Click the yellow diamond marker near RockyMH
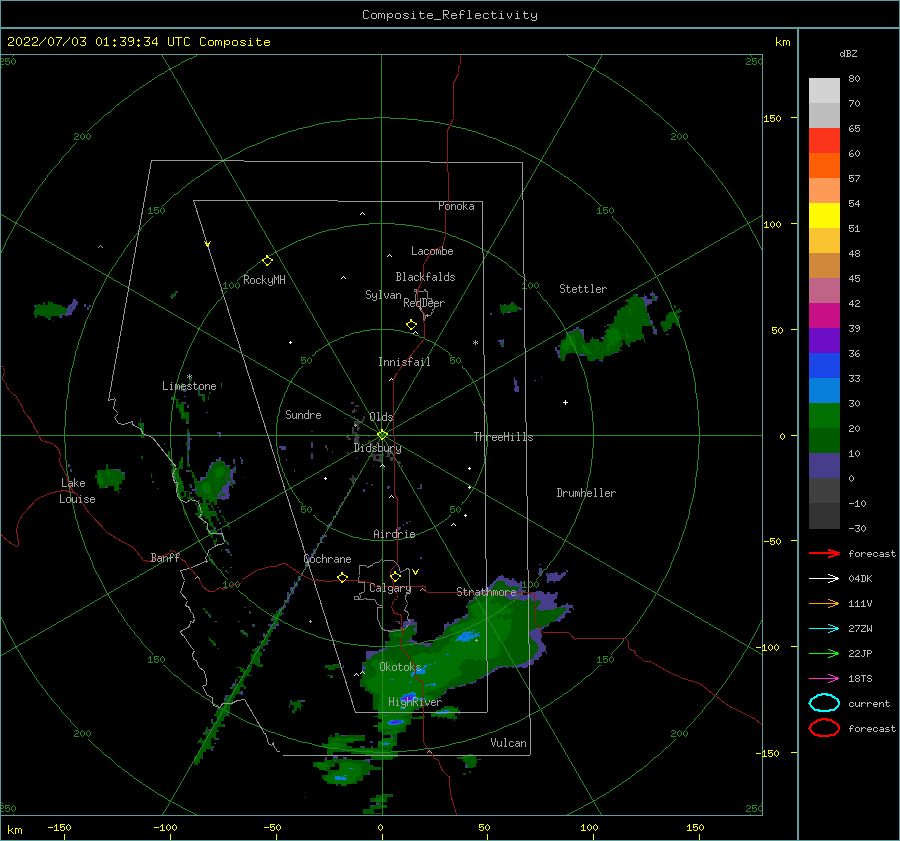Image resolution: width=900 pixels, height=841 pixels. 267,261
